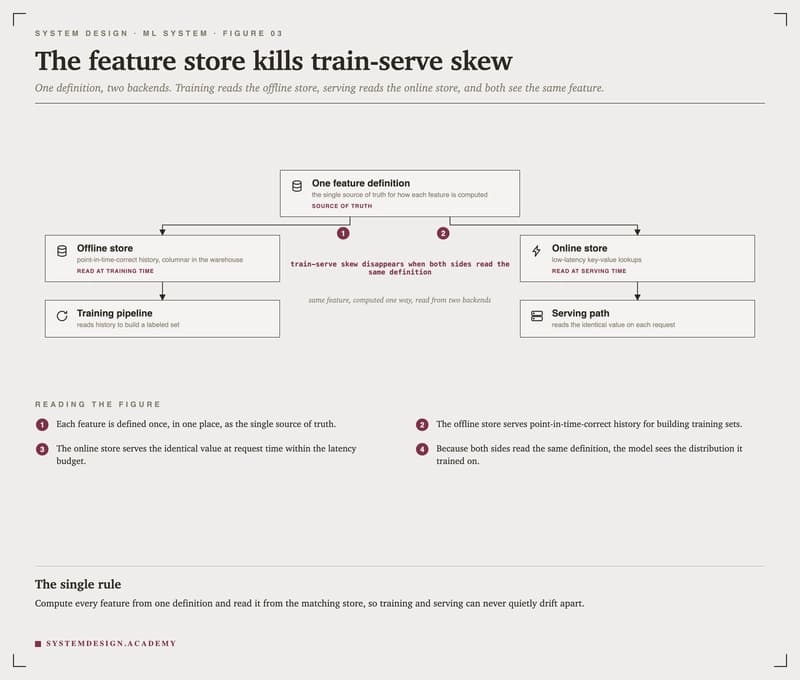Click the refresh icon in Training pipeline

click(x=62, y=316)
